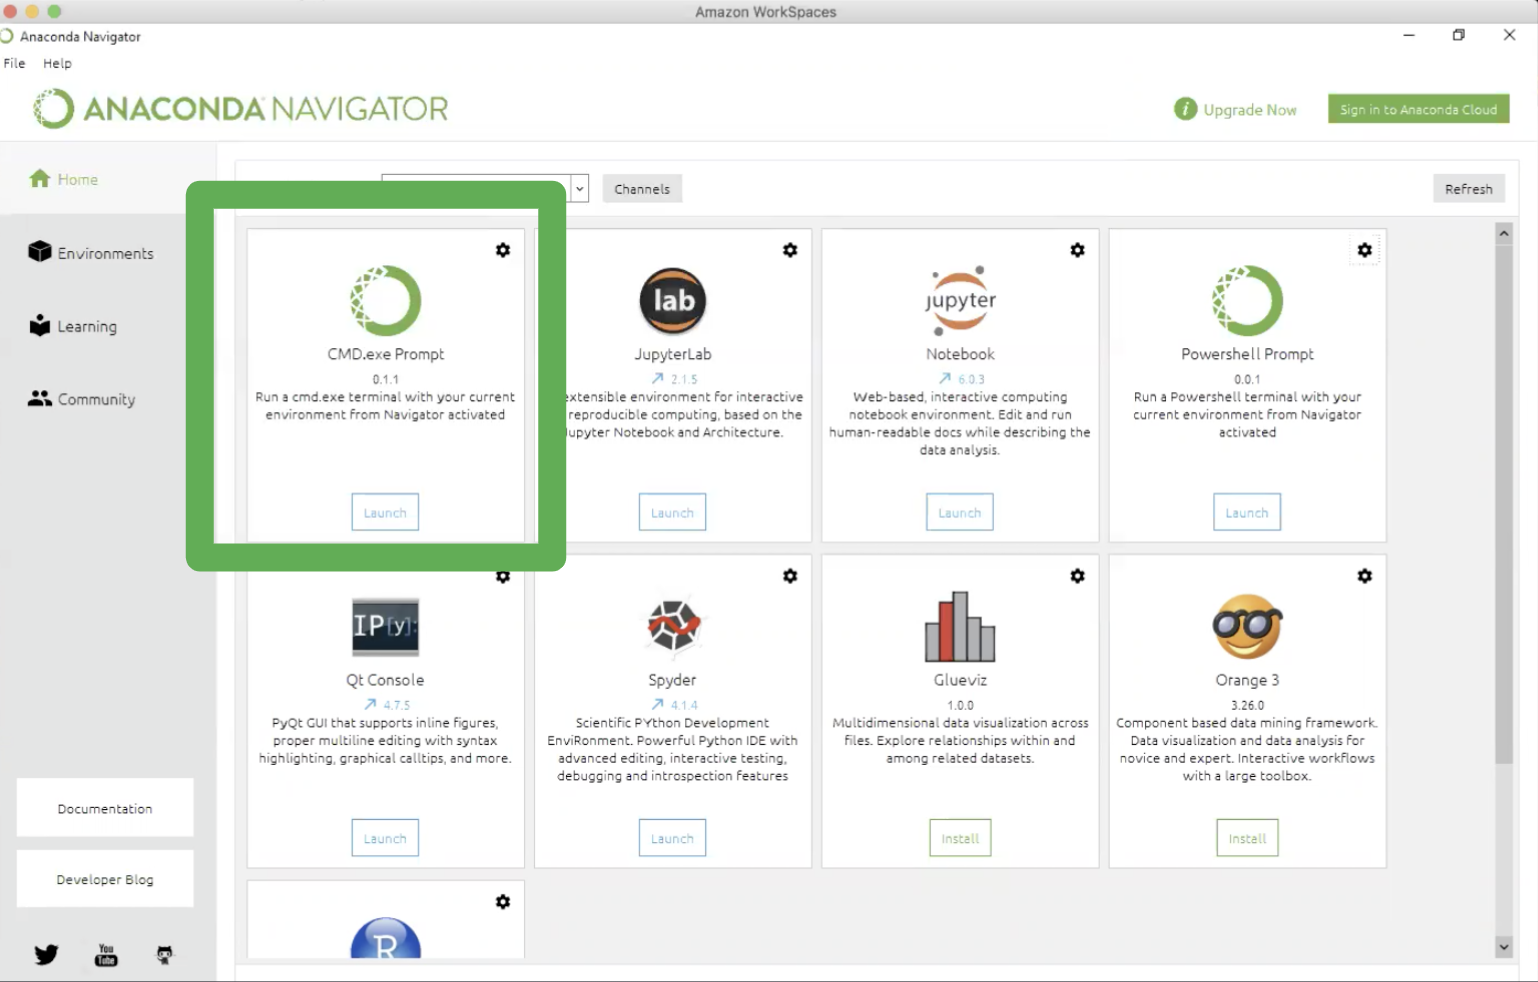Expand the environment selector dropdown arrow
The image size is (1538, 982).
(x=579, y=188)
